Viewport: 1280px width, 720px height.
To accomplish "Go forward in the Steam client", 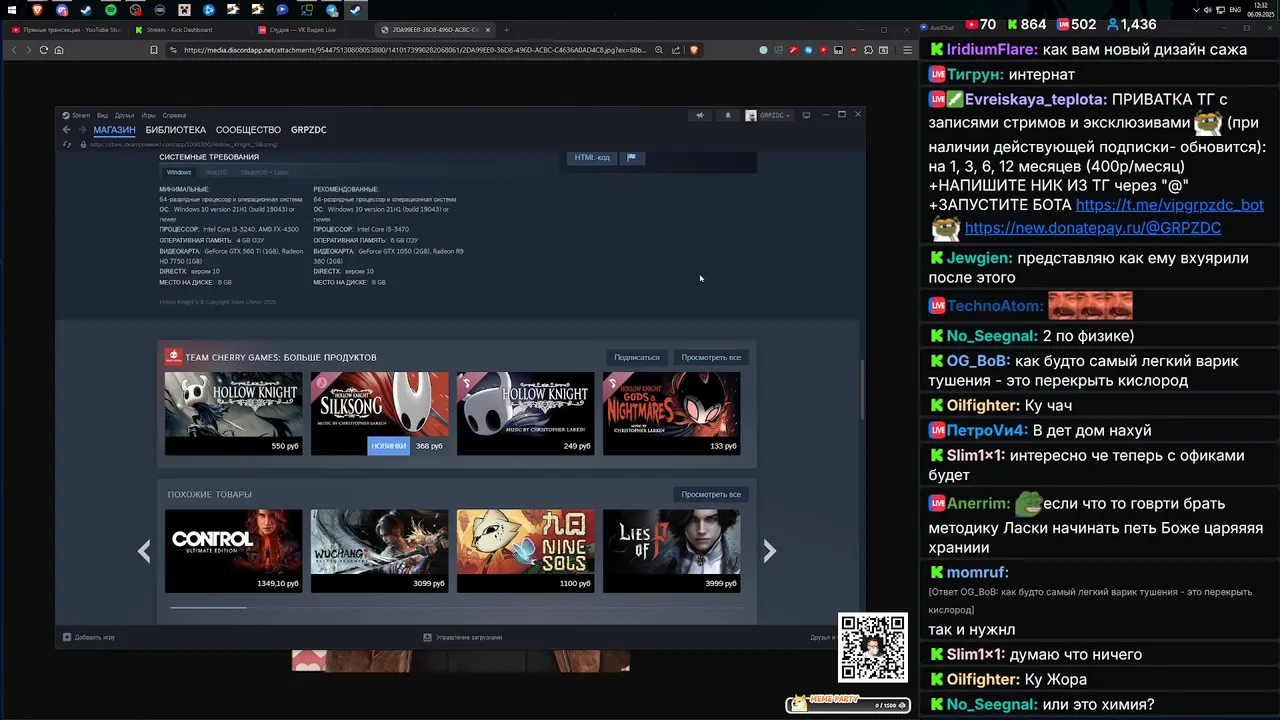I will click(82, 130).
